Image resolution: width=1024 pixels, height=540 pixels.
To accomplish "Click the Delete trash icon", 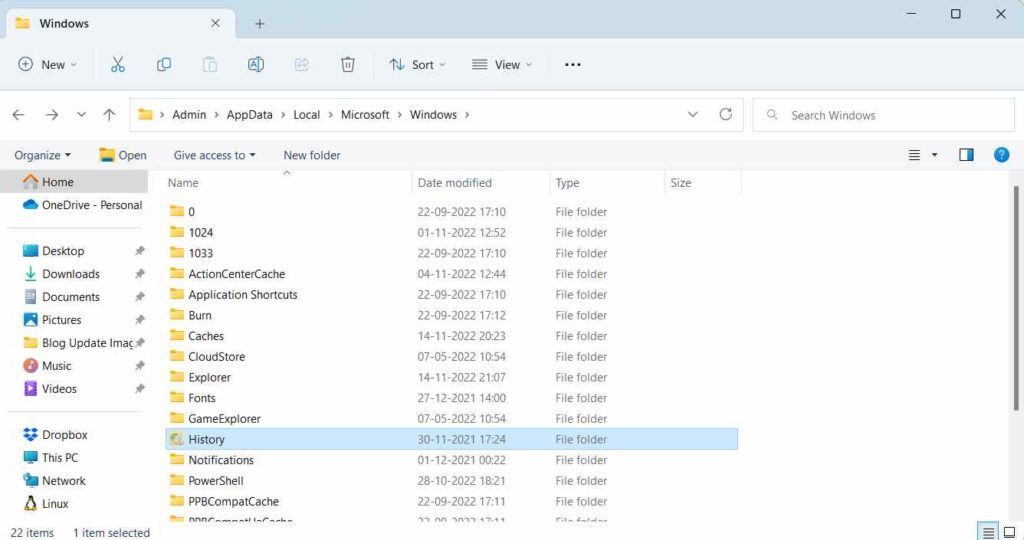I will 347,64.
